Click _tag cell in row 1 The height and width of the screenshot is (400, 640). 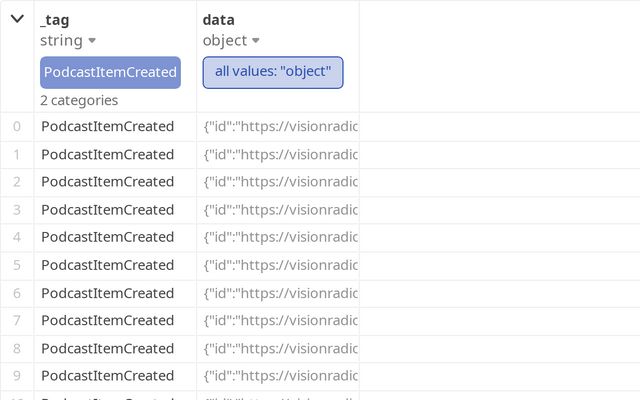107,154
